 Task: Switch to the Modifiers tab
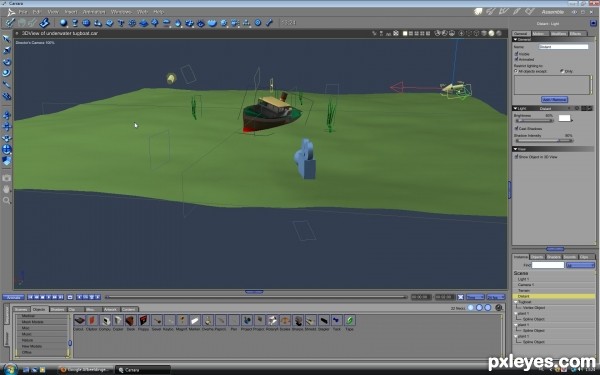tap(558, 34)
